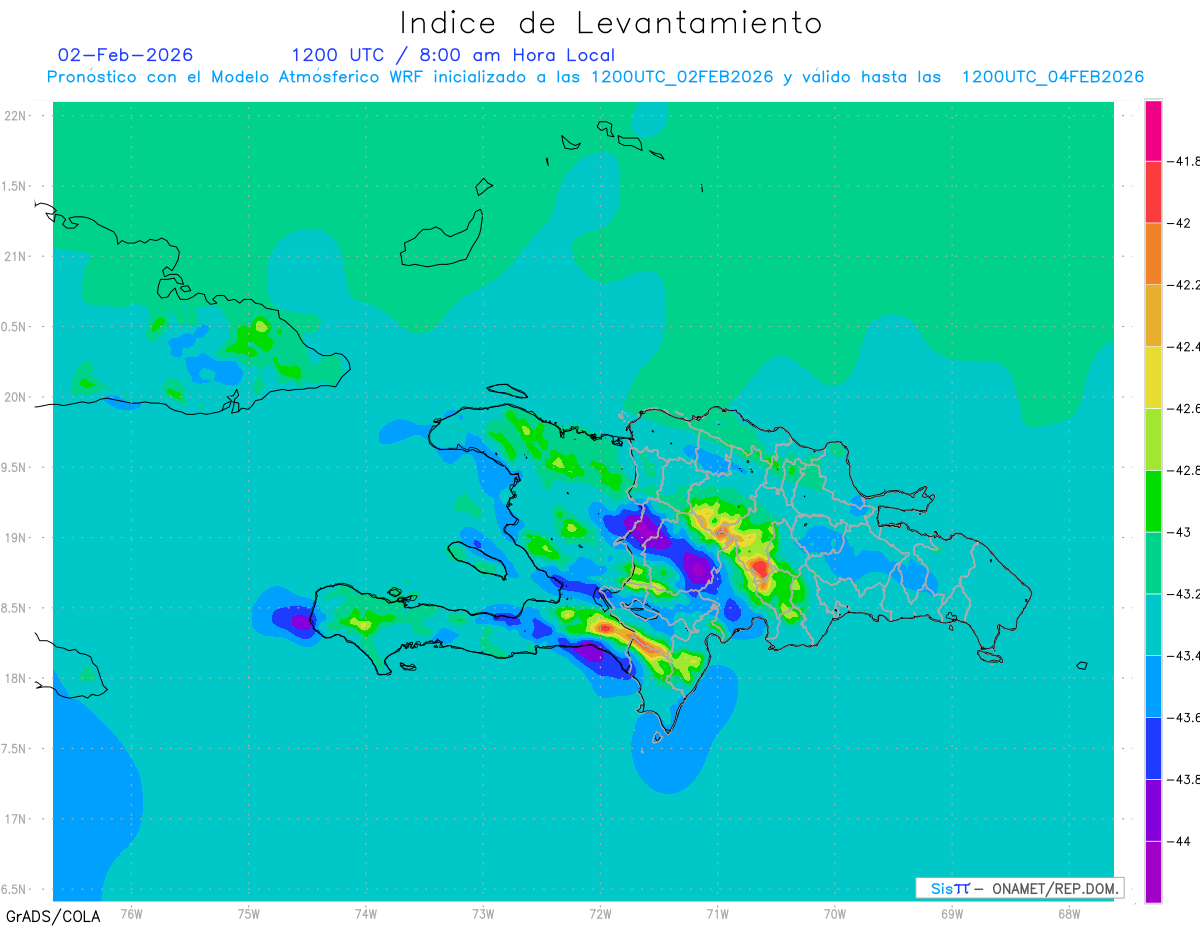Pick the lime swatch between -42.6 and -42.8
The width and height of the screenshot is (1200, 927).
pos(1153,440)
